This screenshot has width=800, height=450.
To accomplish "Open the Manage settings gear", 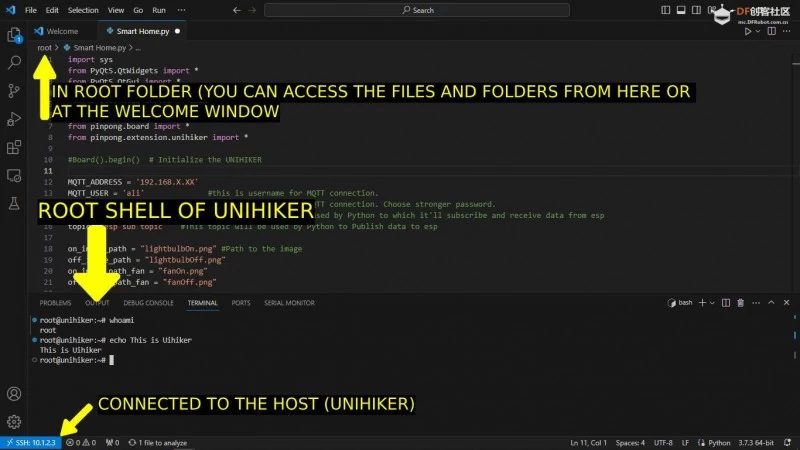I will (x=14, y=422).
